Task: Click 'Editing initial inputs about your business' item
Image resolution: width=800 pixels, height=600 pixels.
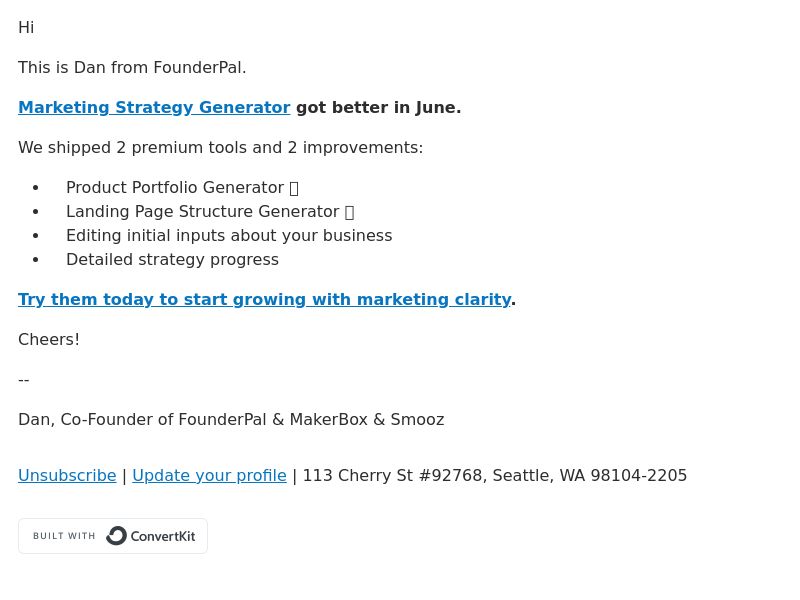Action: click(x=229, y=236)
